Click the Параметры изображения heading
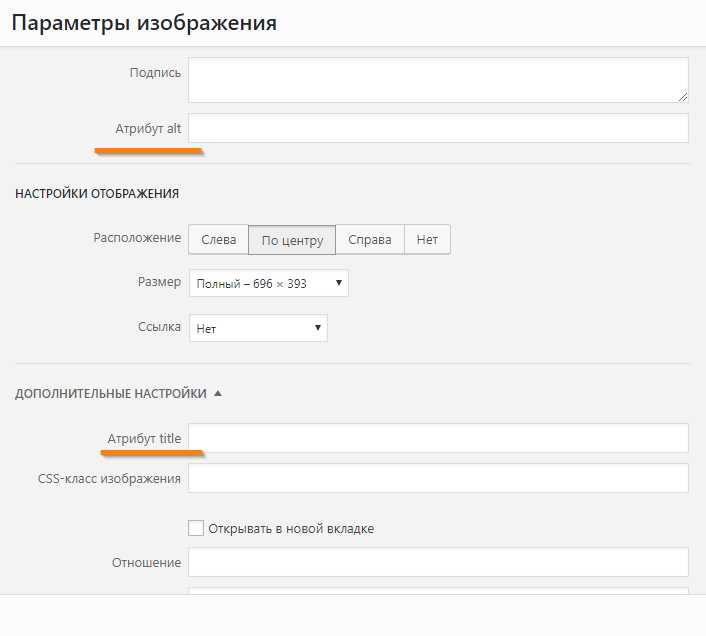This screenshot has width=706, height=636. pyautogui.click(x=144, y=23)
